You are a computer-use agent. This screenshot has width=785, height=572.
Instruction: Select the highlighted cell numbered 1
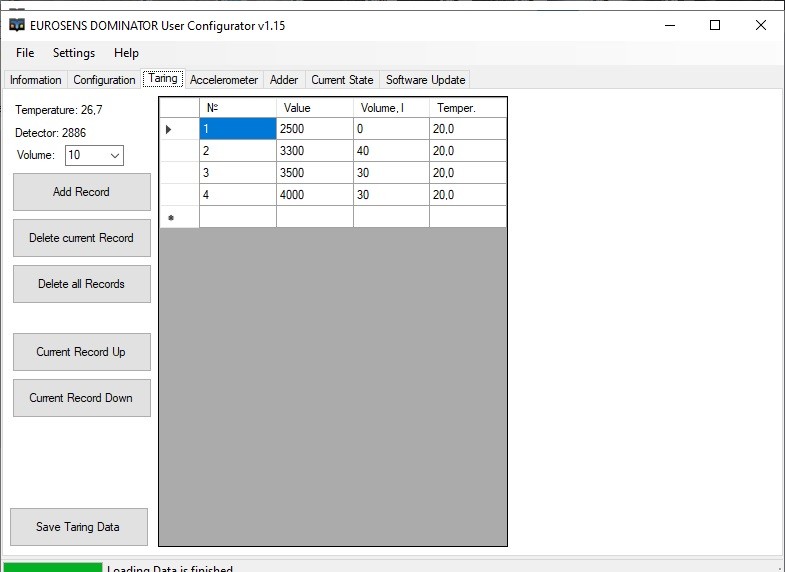tap(238, 129)
